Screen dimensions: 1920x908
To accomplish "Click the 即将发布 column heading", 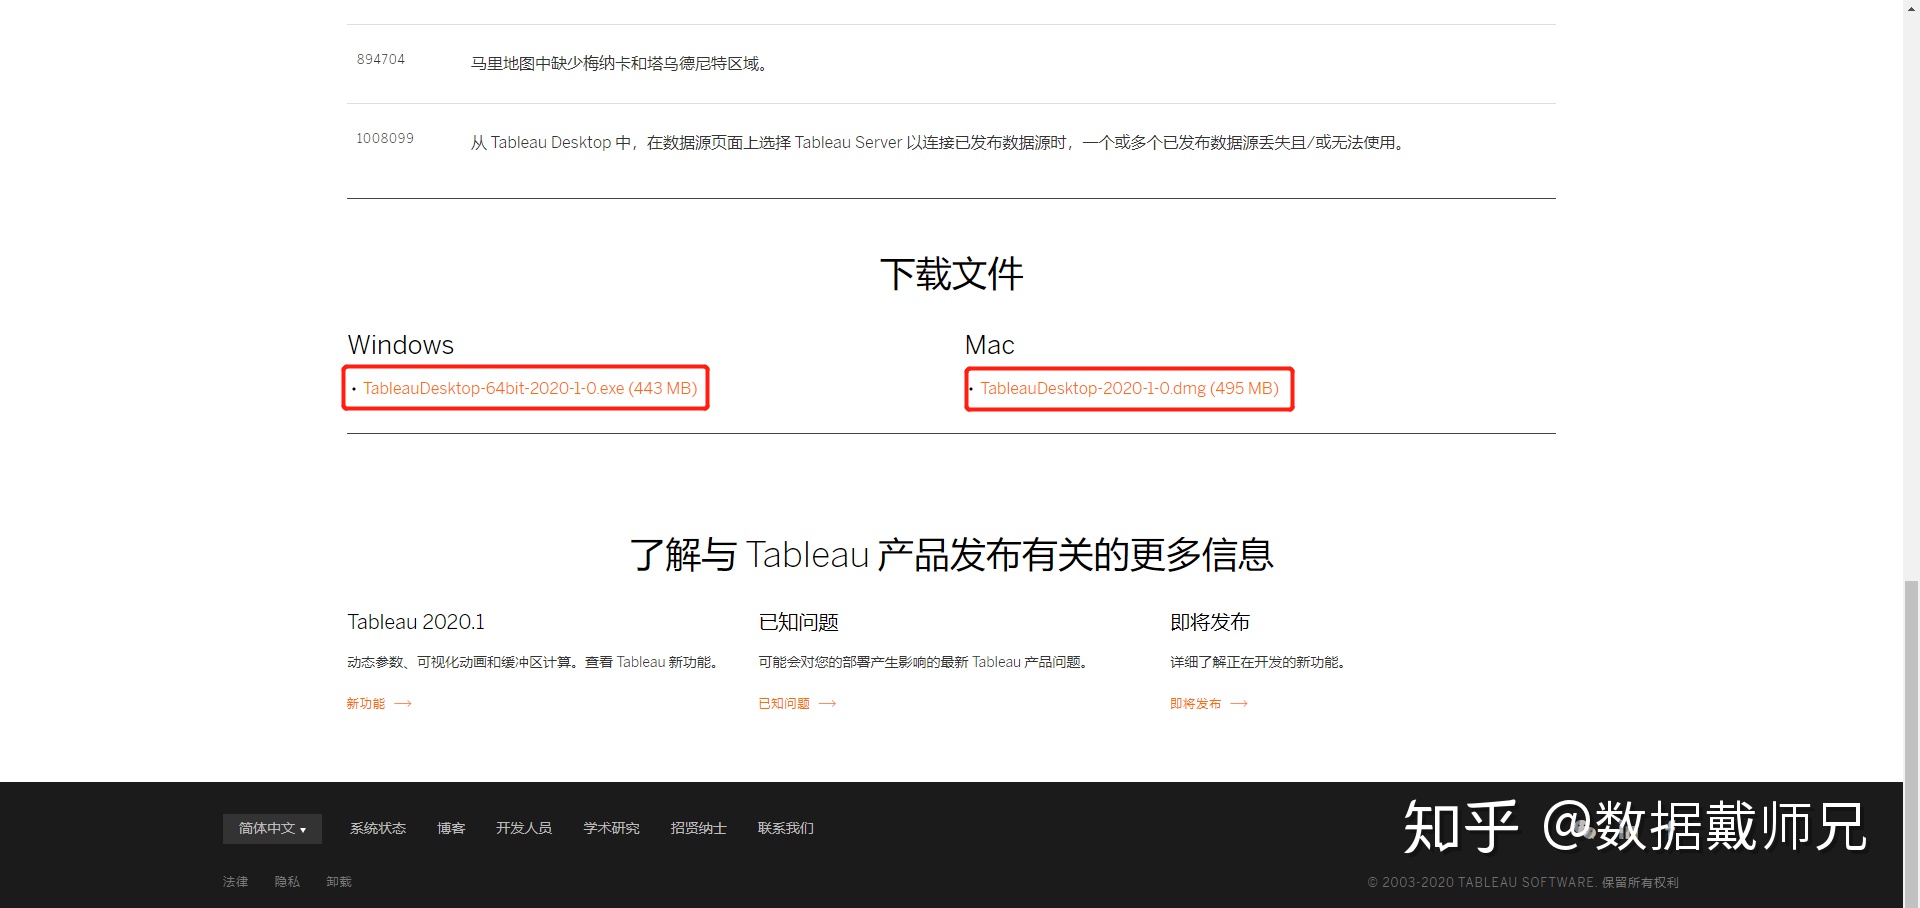I will pos(1210,622).
